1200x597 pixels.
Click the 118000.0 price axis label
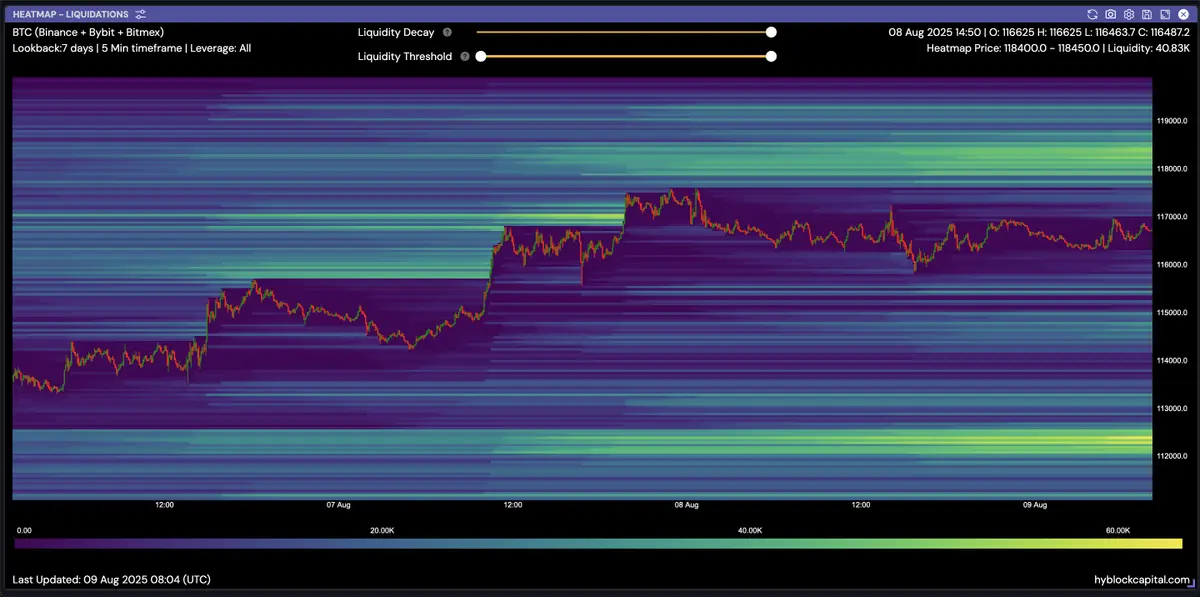(1171, 169)
